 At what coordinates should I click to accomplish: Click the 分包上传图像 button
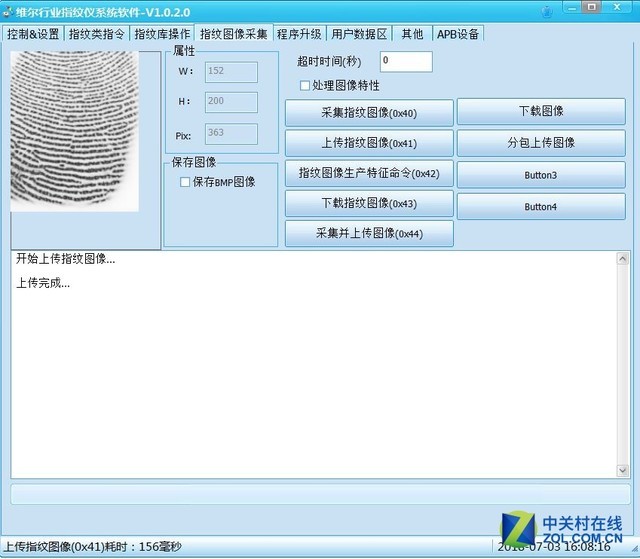click(541, 143)
